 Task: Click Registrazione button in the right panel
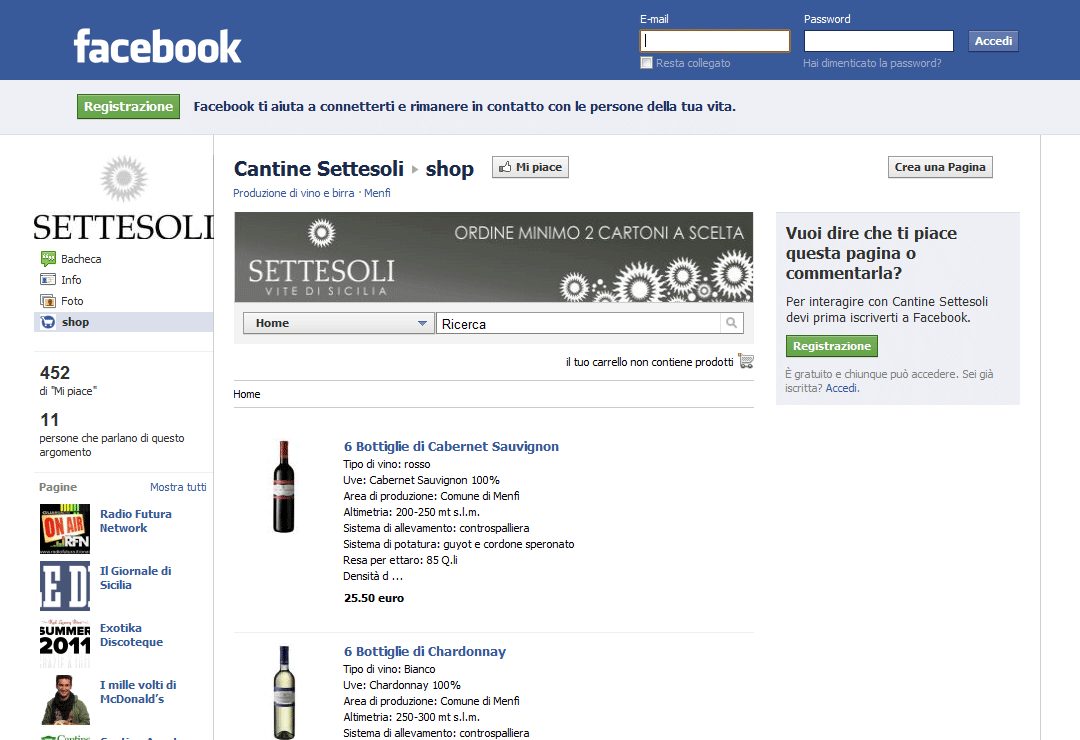[x=831, y=346]
